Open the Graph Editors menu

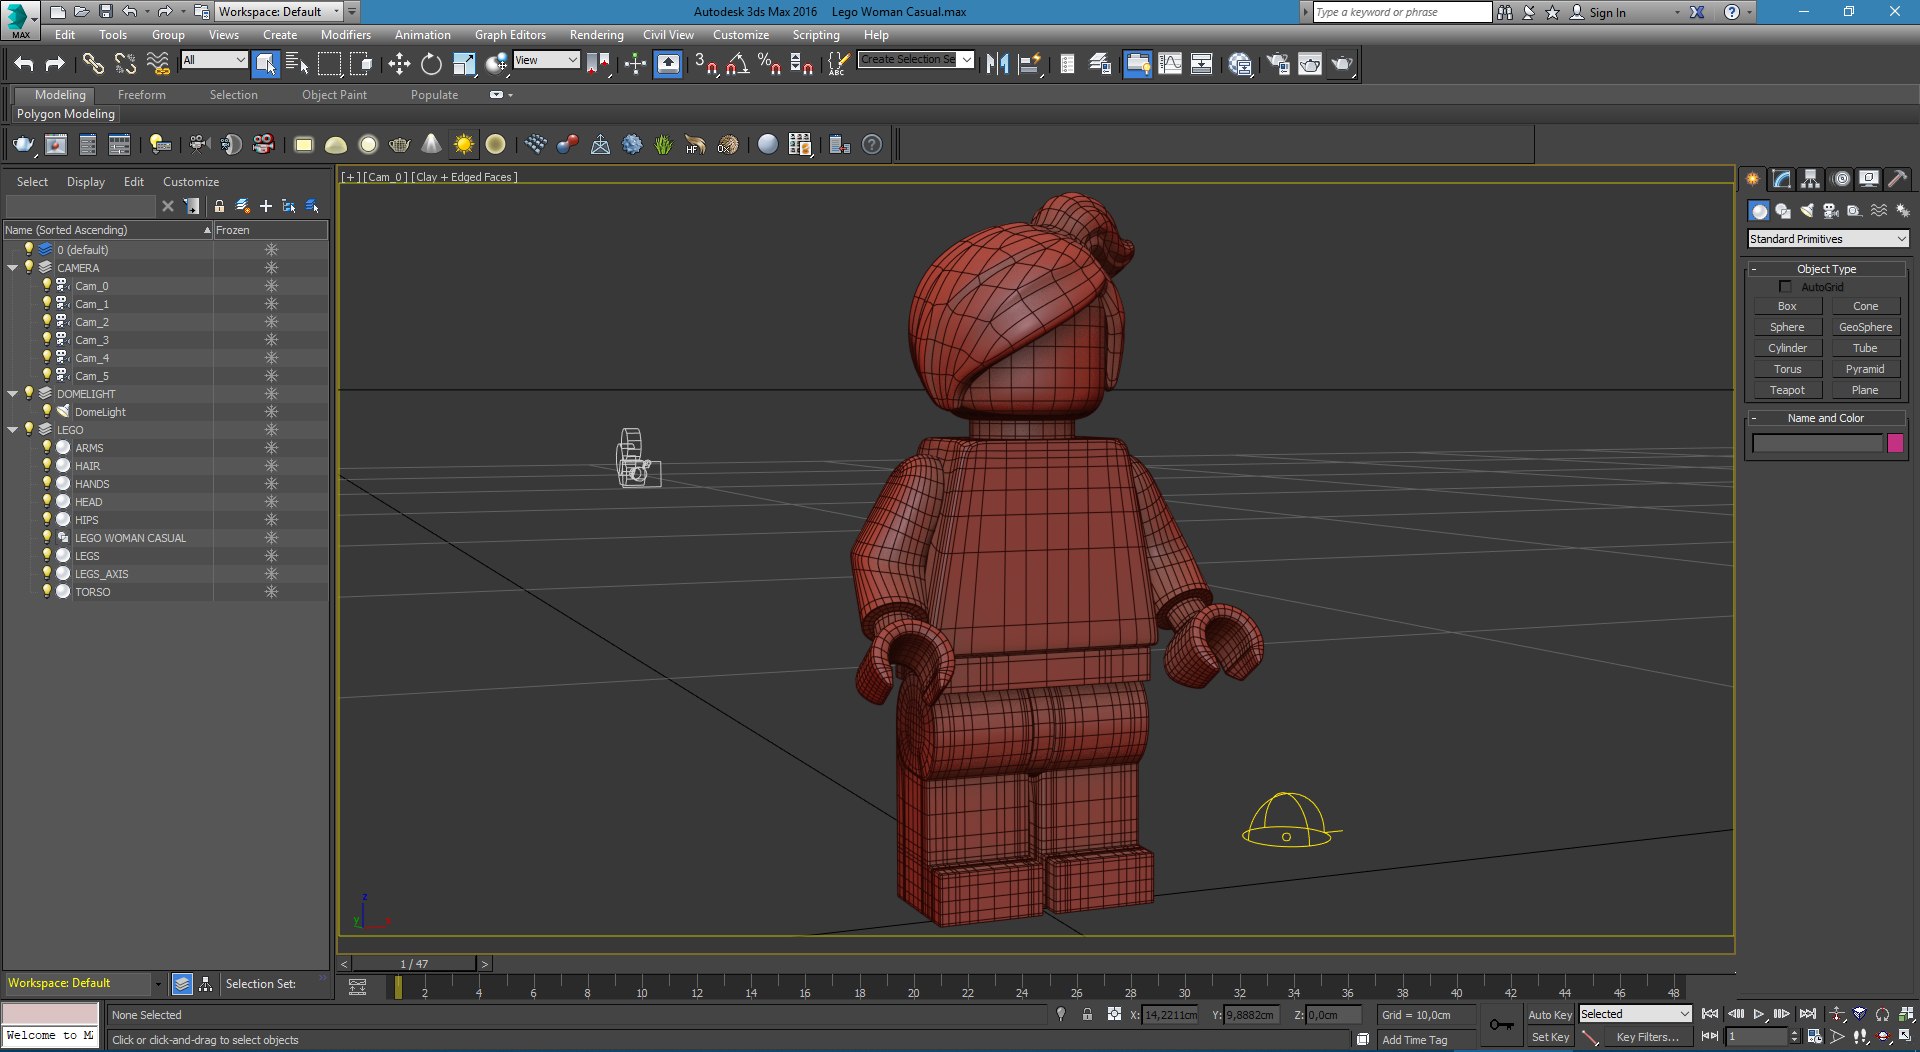[510, 35]
